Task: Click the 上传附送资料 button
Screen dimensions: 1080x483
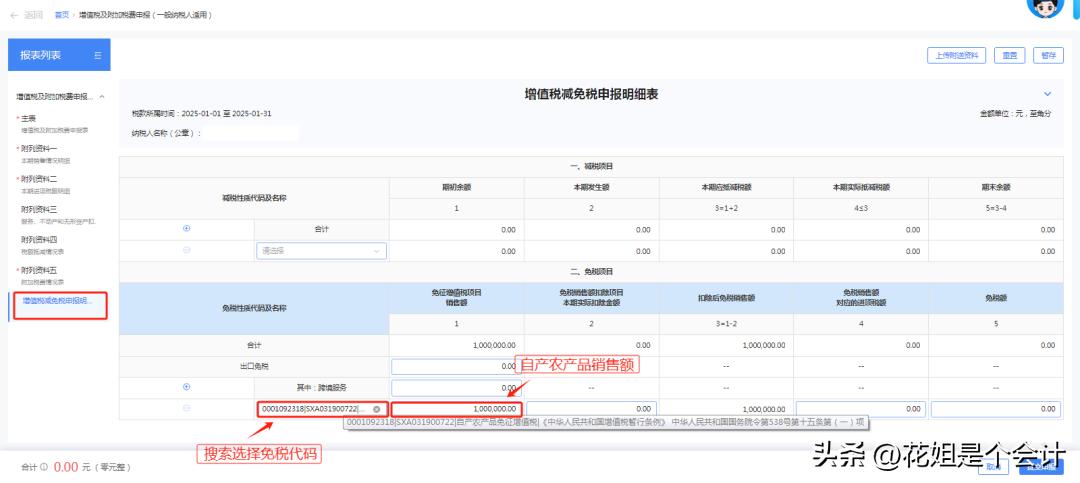Action: (x=957, y=56)
